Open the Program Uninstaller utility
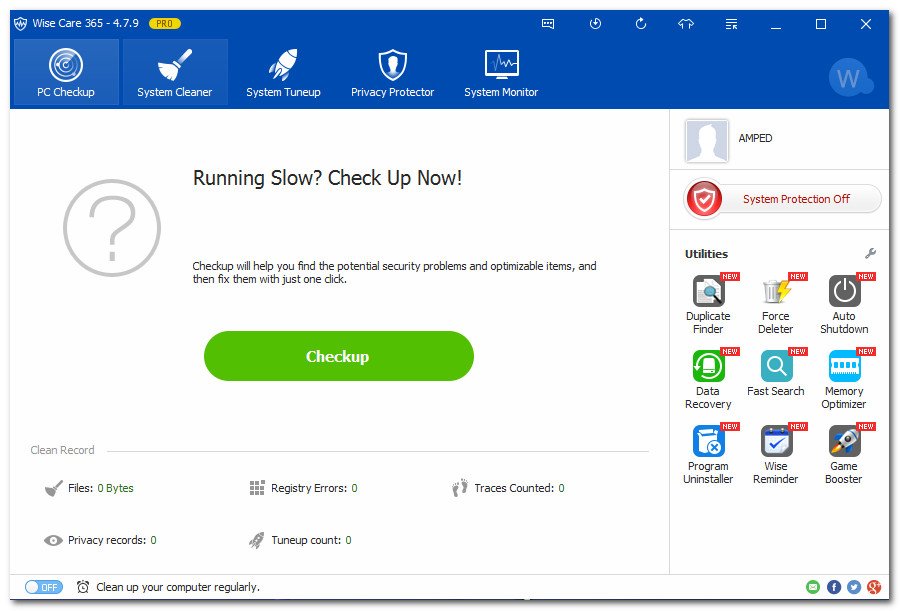The height and width of the screenshot is (611, 900). pos(708,454)
